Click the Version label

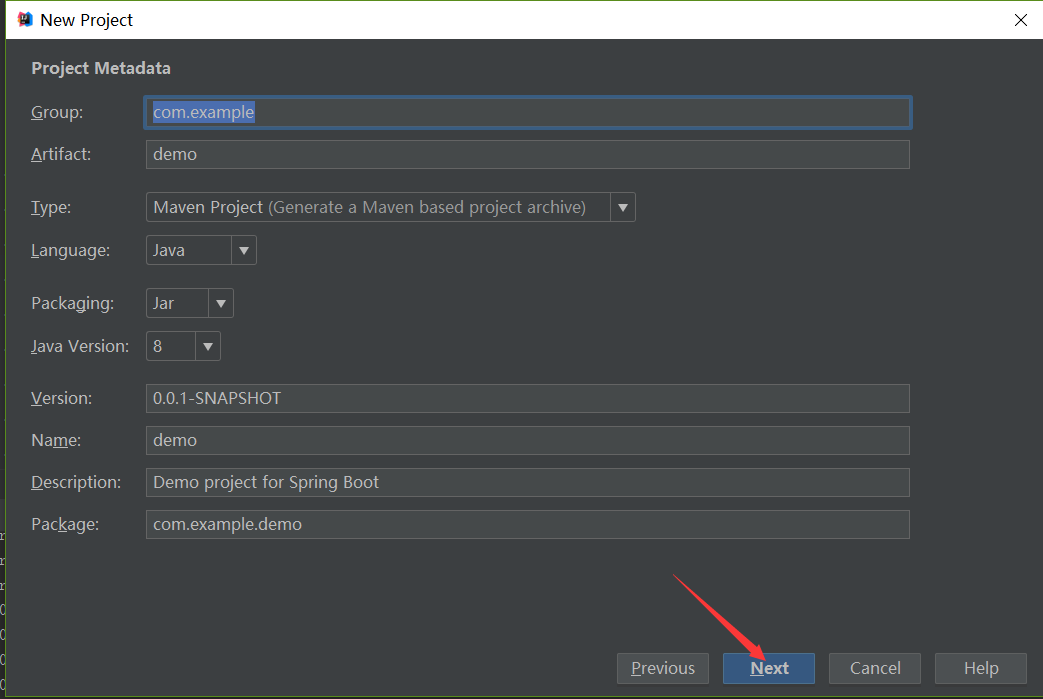pos(62,398)
